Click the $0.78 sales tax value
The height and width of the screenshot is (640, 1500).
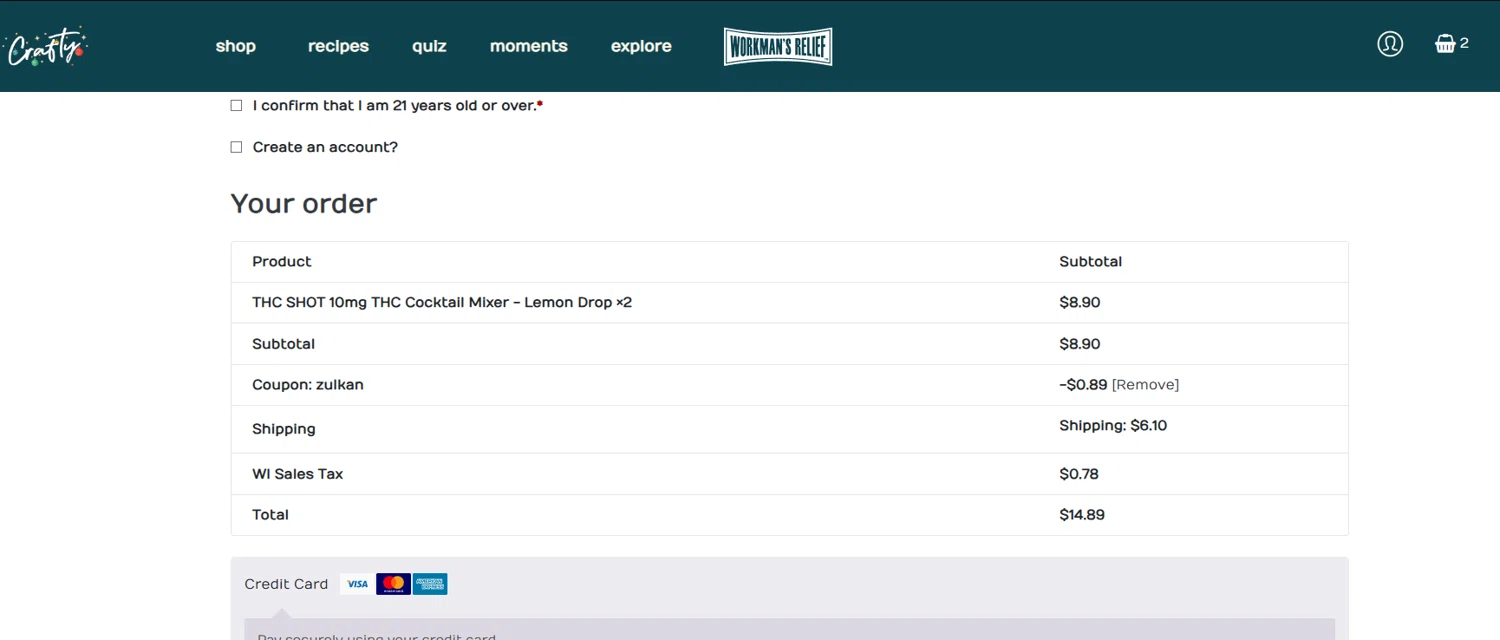click(1079, 474)
